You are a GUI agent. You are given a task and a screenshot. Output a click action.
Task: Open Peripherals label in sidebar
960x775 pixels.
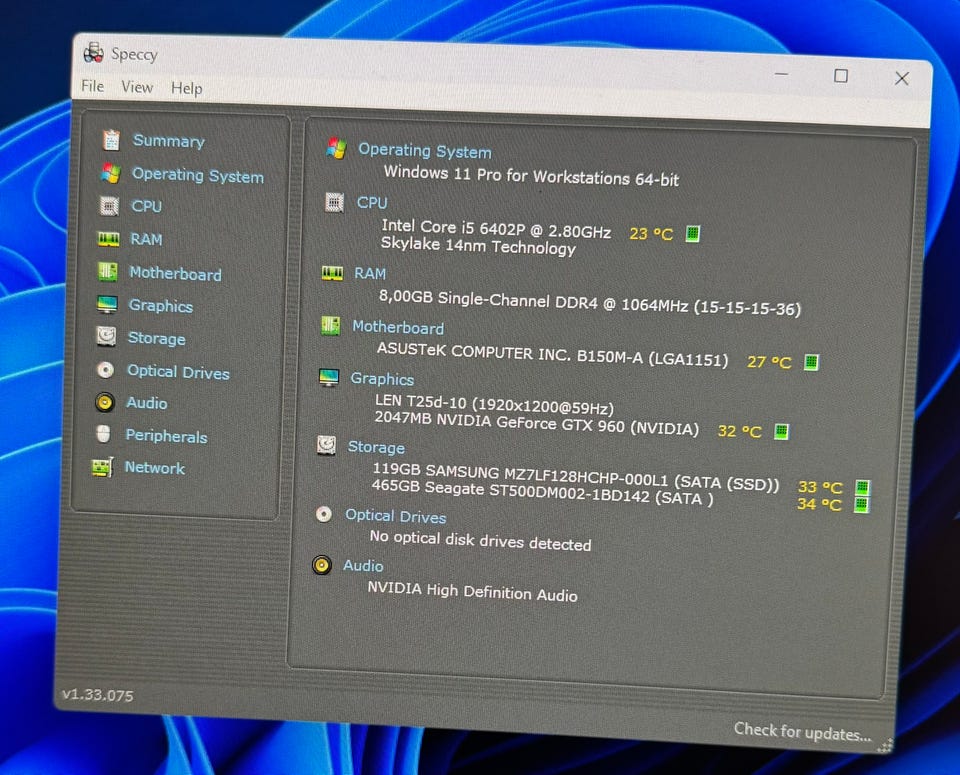pos(167,436)
